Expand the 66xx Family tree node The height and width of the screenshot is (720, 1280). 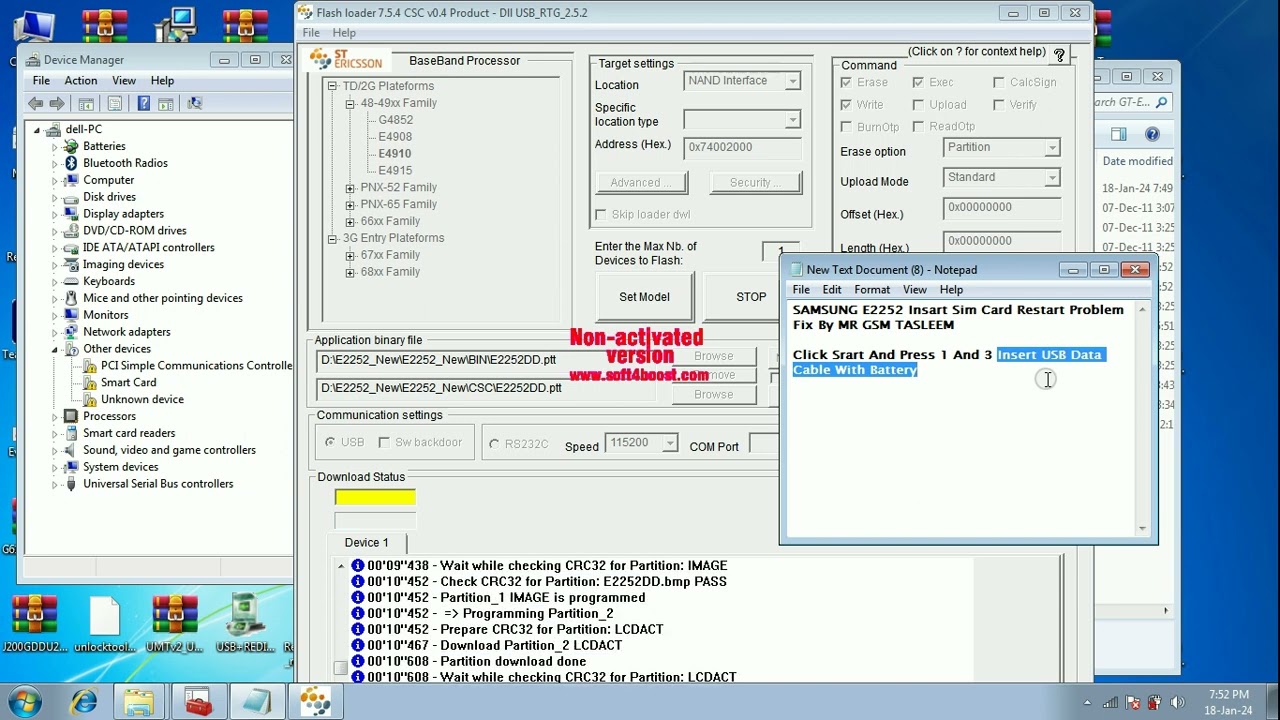tap(350, 222)
